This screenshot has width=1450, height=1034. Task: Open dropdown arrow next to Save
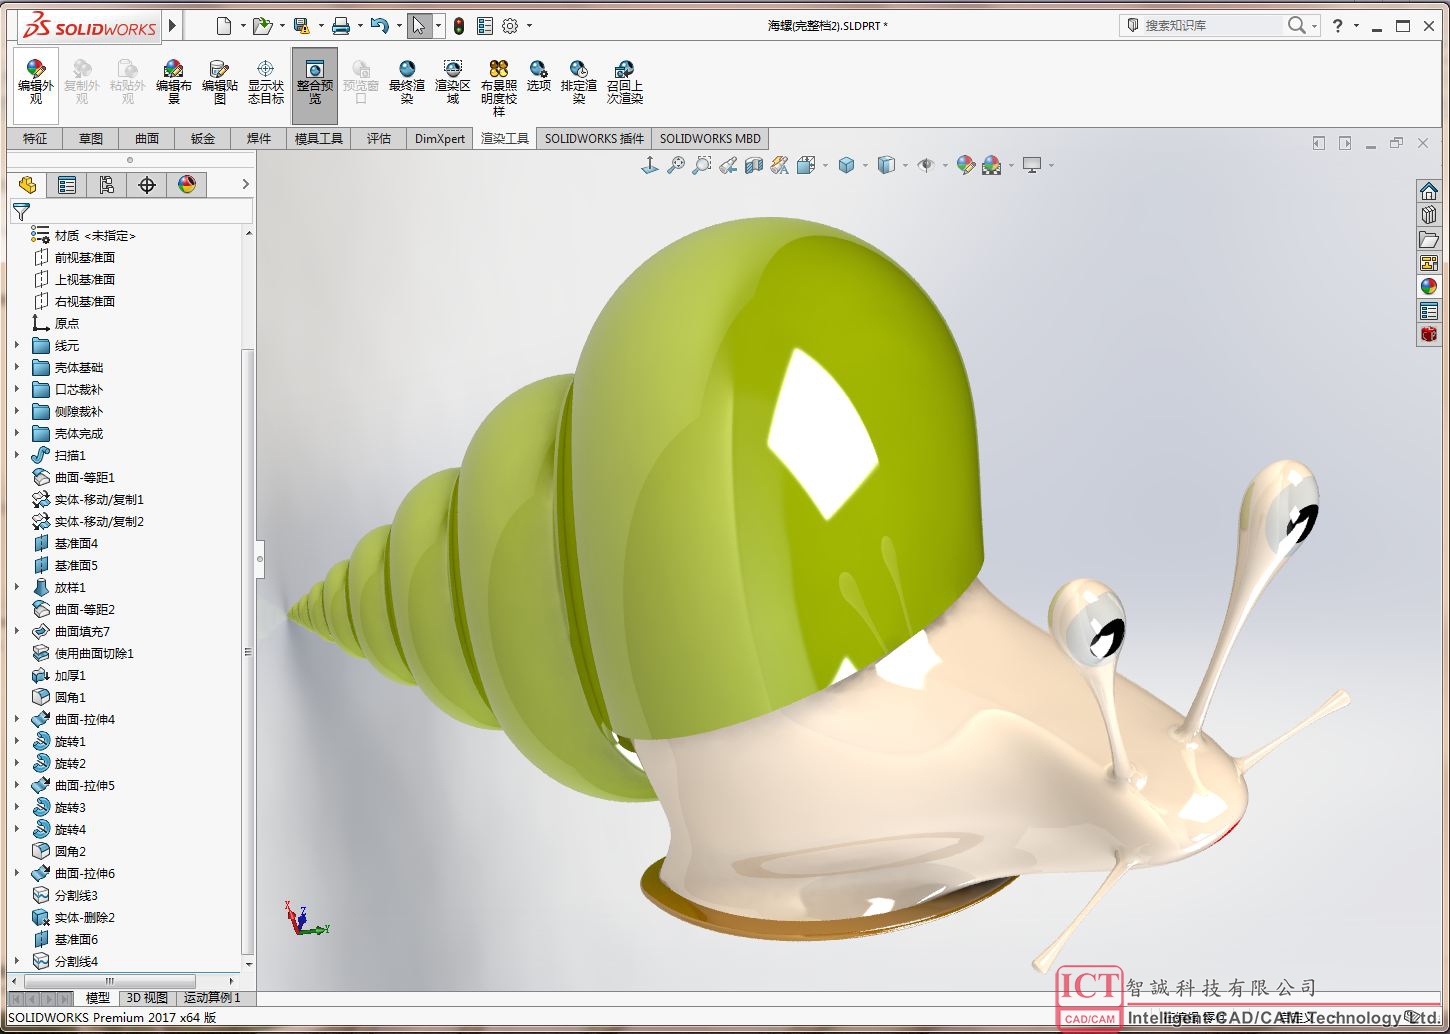pos(320,26)
